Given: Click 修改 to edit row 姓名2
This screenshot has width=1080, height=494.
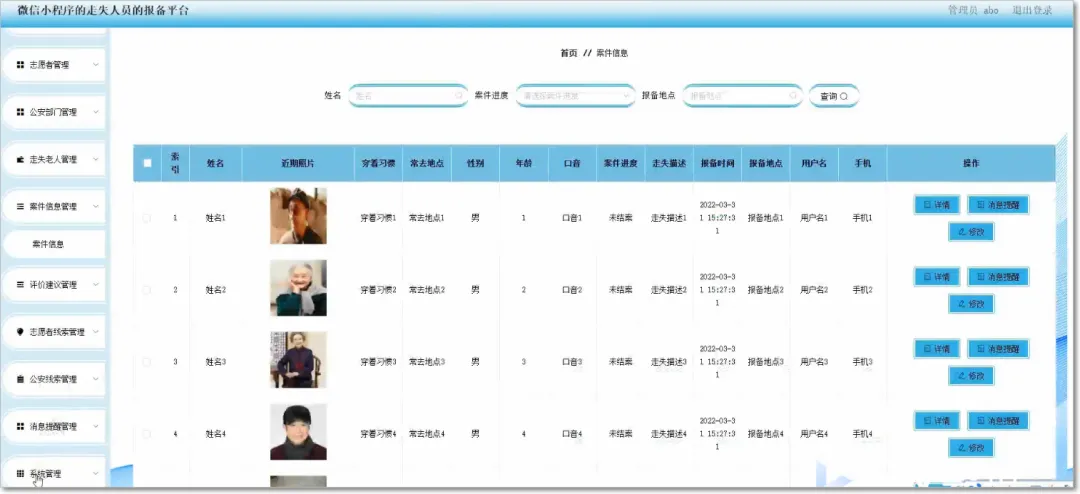Looking at the screenshot, I should [x=971, y=304].
